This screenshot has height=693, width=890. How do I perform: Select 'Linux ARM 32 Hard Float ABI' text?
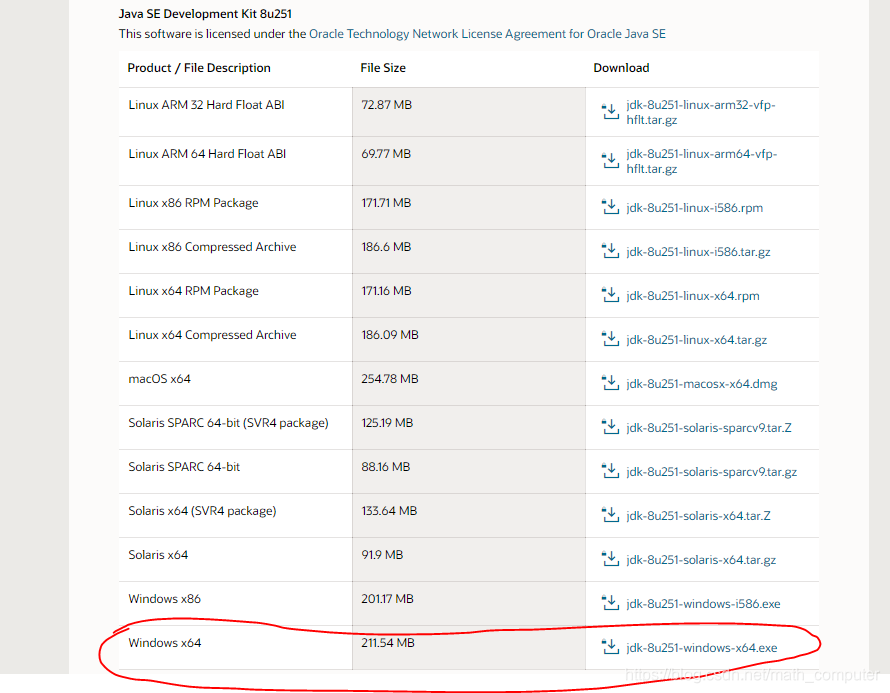pyautogui.click(x=206, y=105)
